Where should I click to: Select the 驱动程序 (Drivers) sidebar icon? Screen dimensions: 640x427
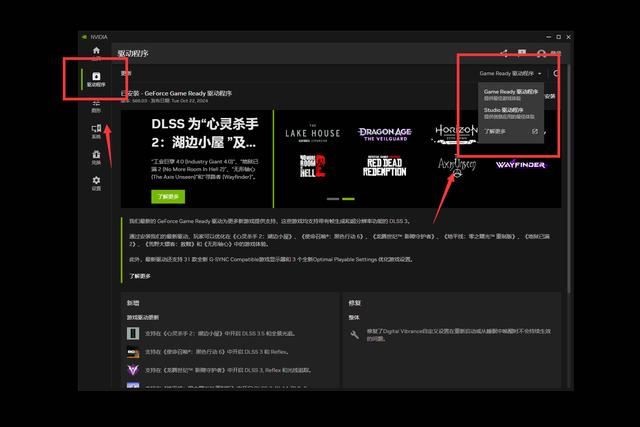tap(96, 78)
